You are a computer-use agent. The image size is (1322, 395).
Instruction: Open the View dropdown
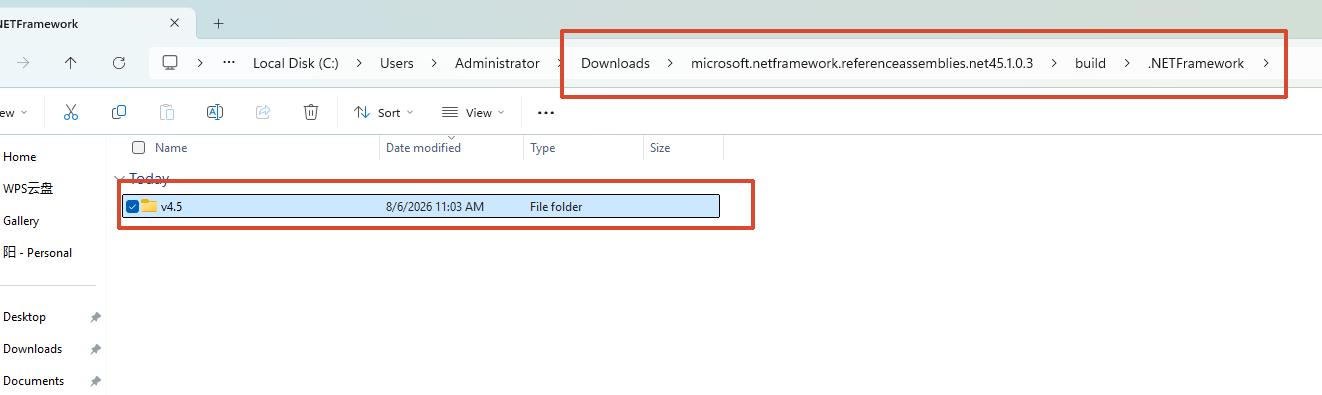pyautogui.click(x=473, y=113)
